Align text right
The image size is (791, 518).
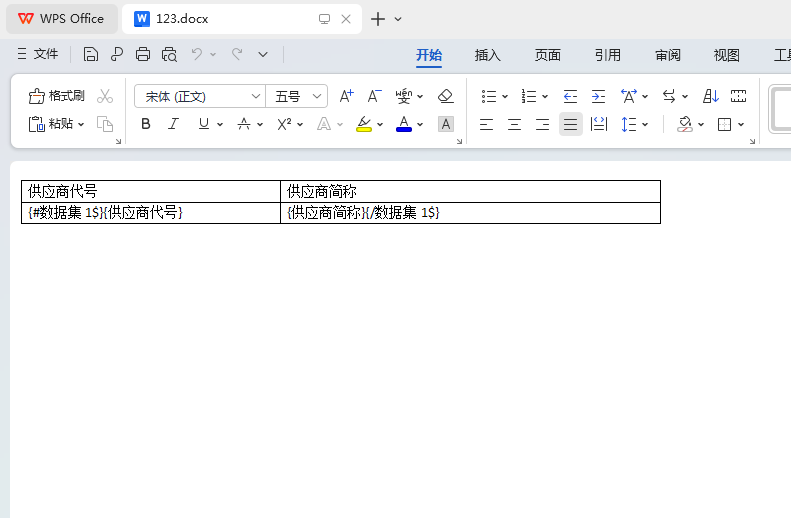543,124
